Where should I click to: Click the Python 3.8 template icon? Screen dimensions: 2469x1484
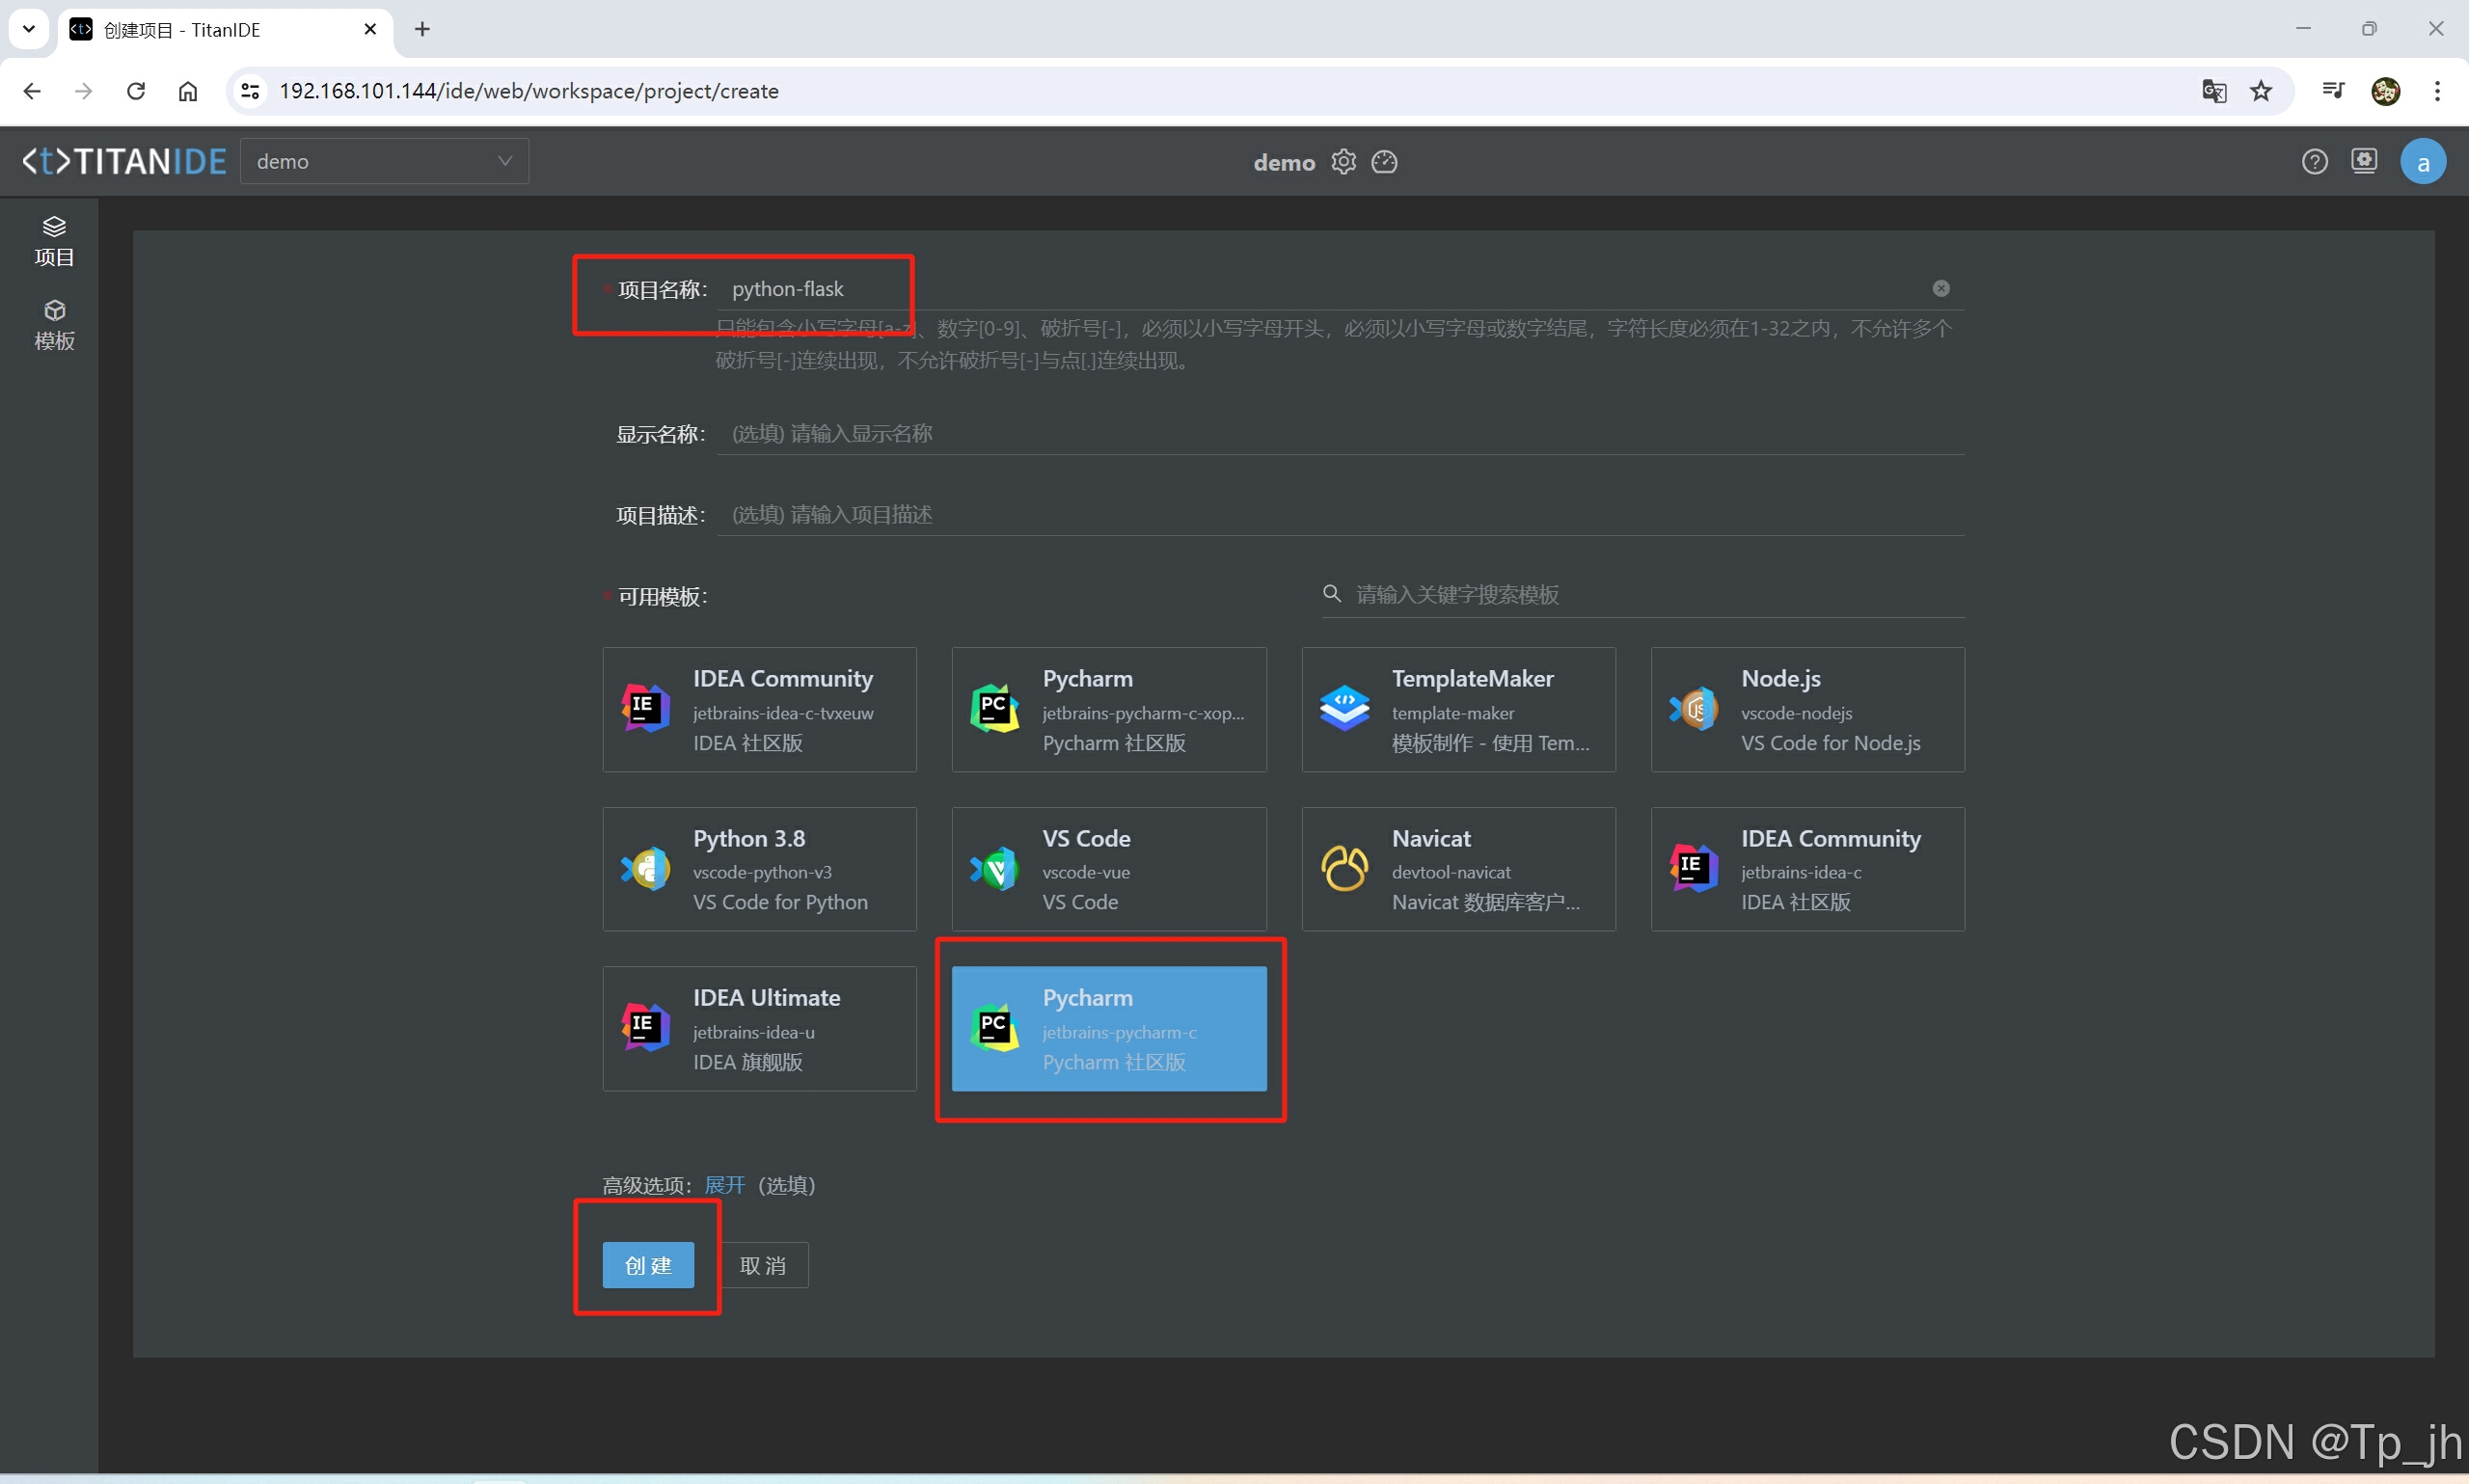(x=646, y=868)
